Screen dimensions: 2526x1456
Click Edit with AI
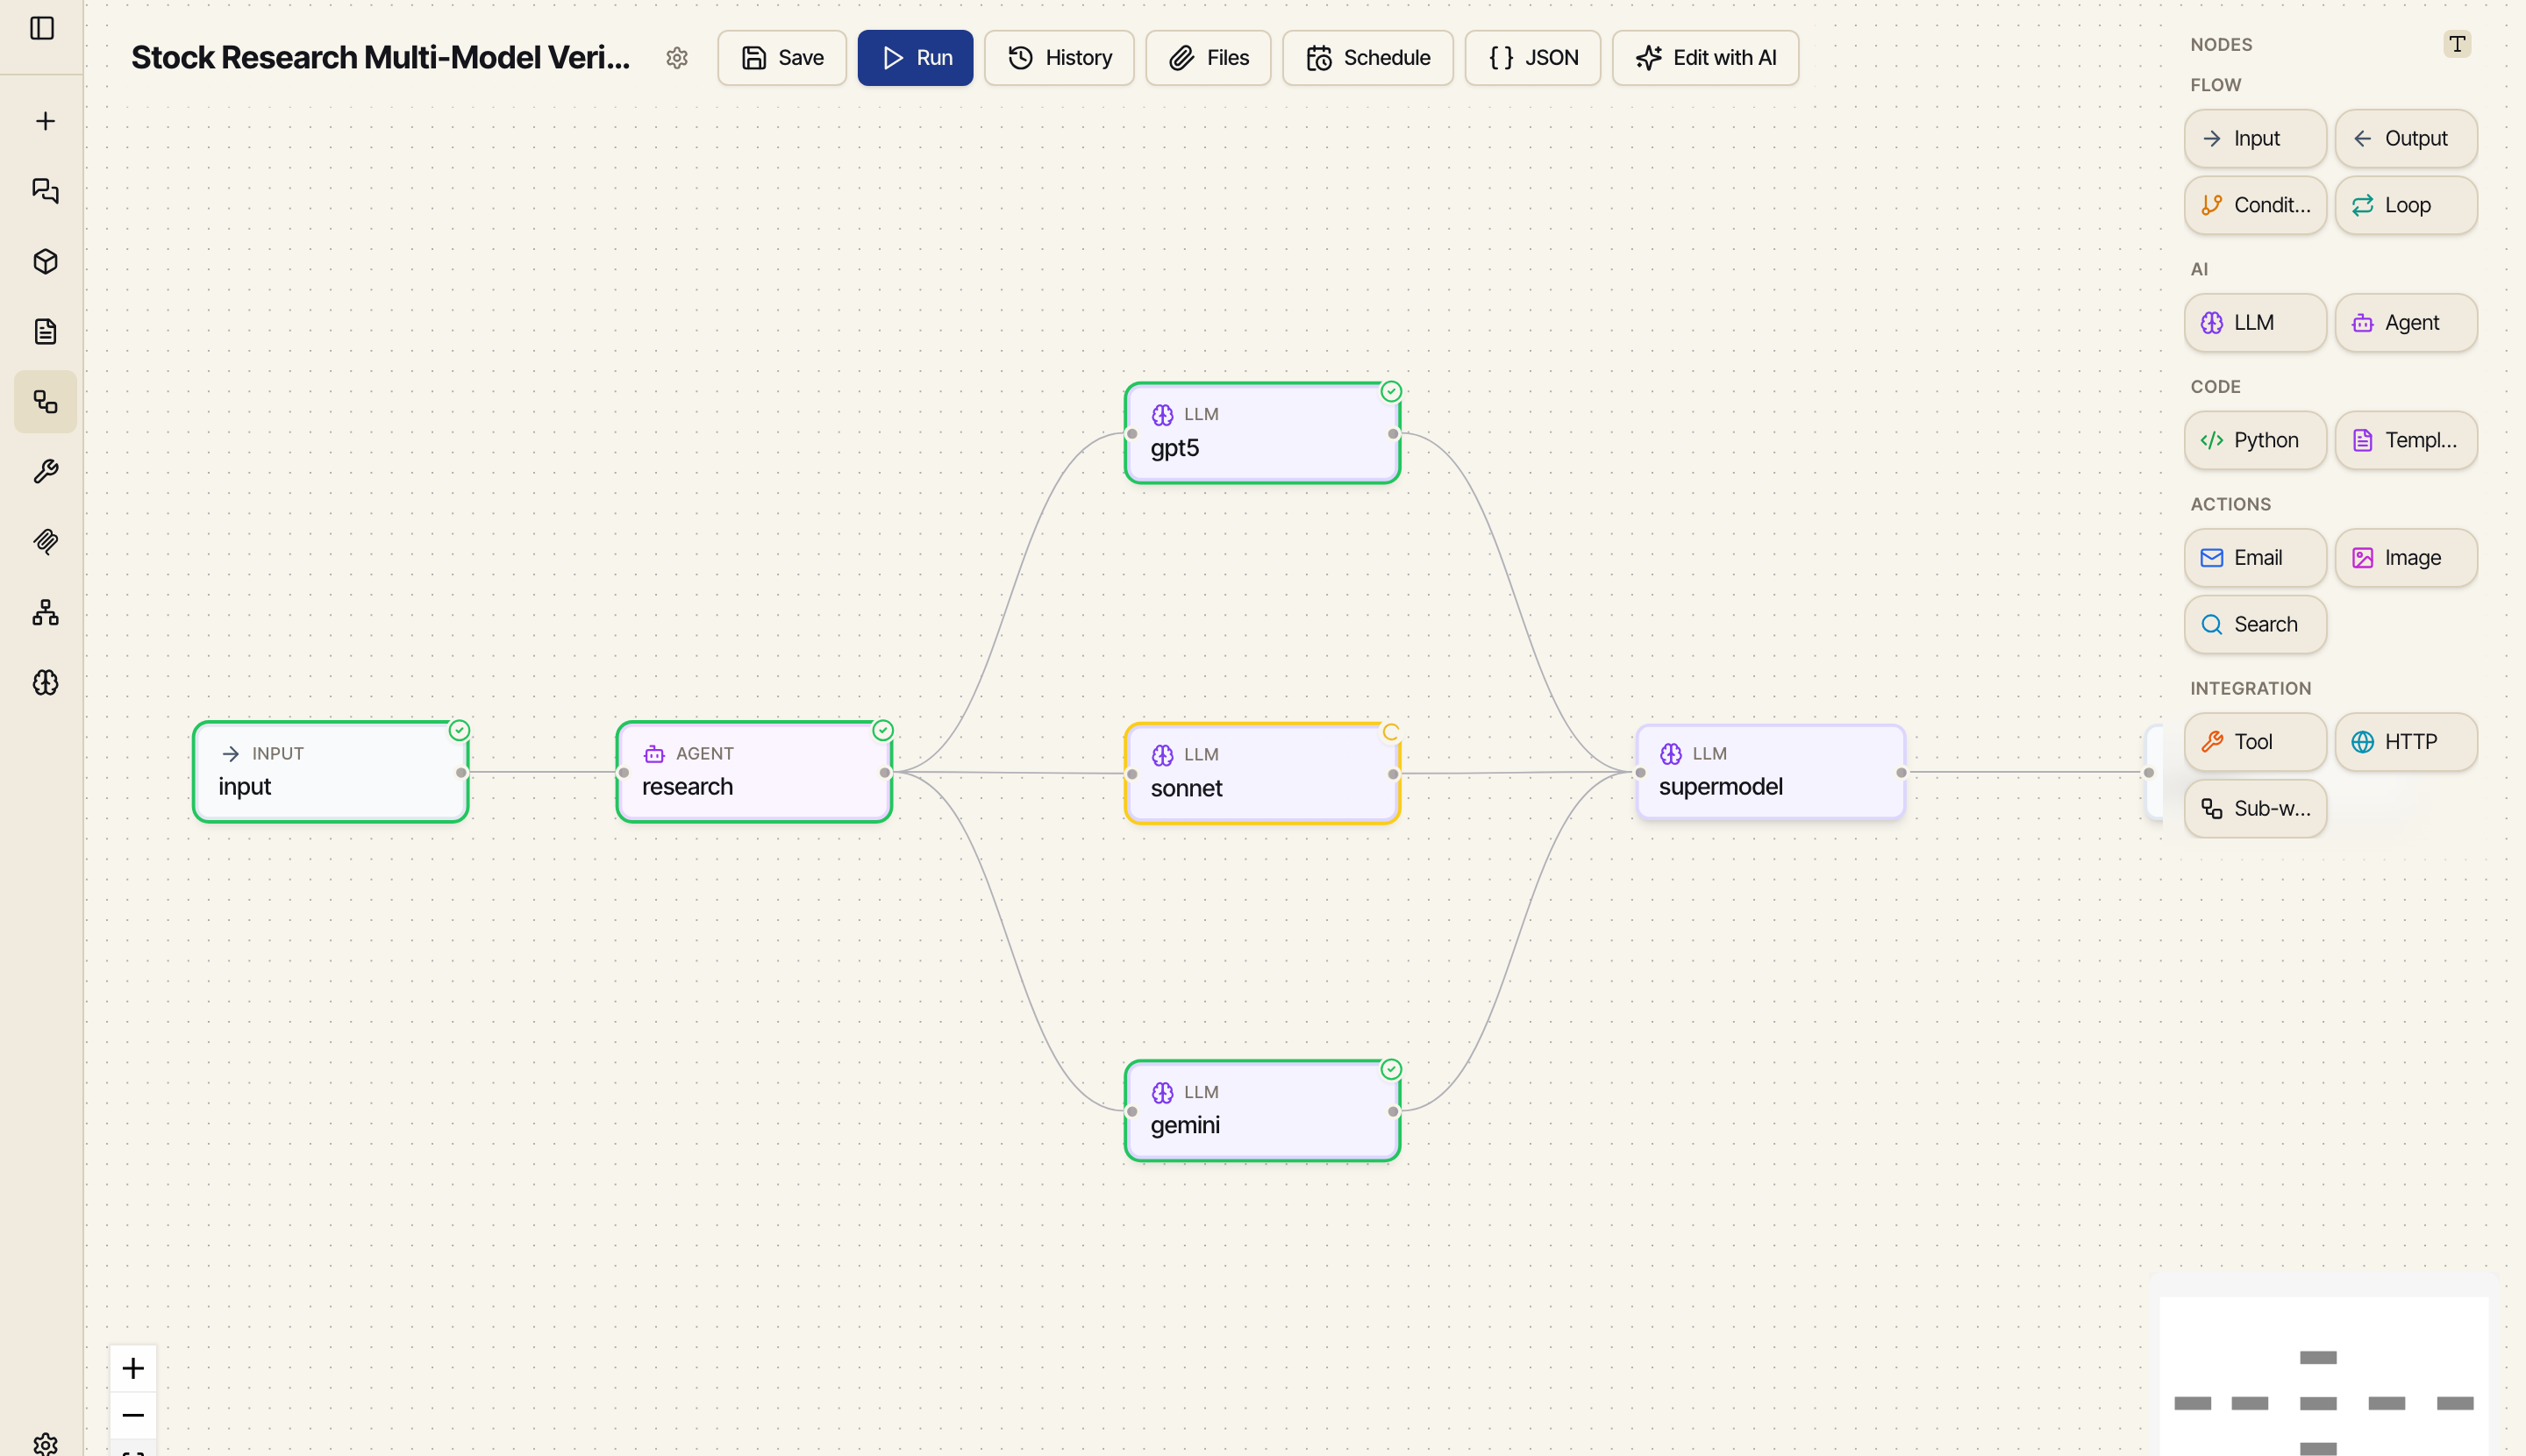pyautogui.click(x=1706, y=58)
